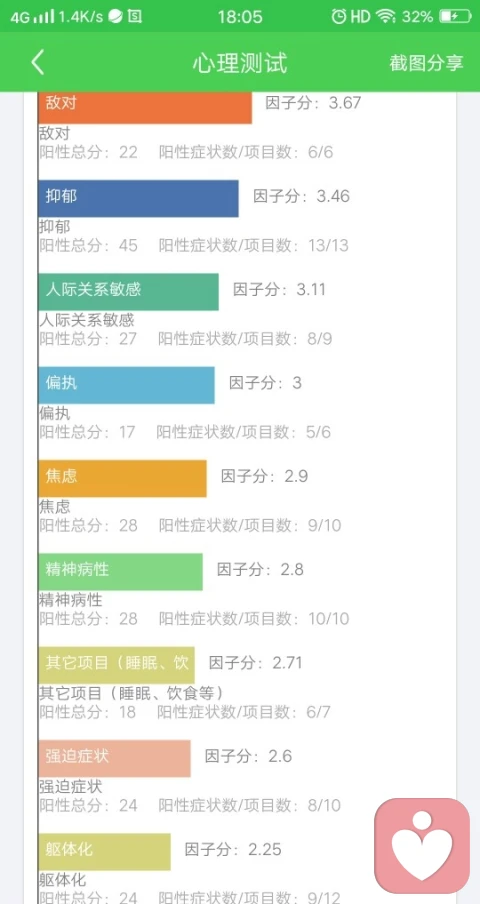Tap the HD status indicator

360,16
